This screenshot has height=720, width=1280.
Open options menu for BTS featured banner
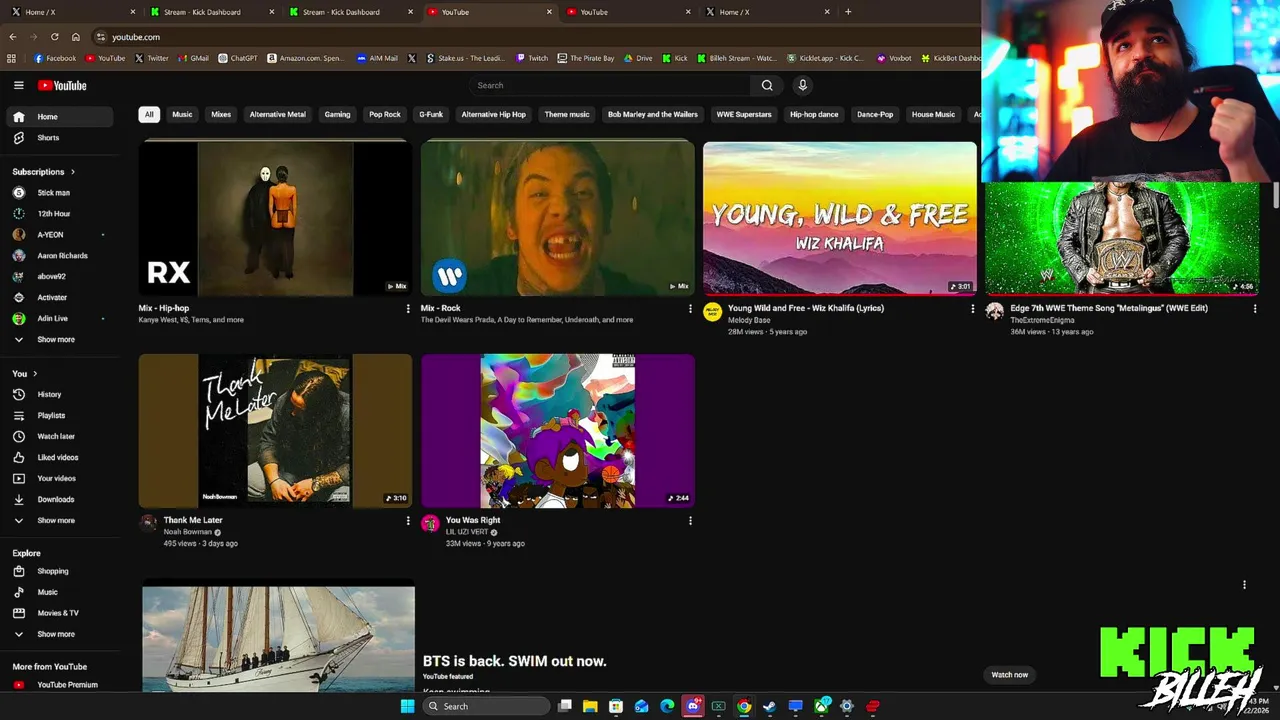tap(1244, 585)
